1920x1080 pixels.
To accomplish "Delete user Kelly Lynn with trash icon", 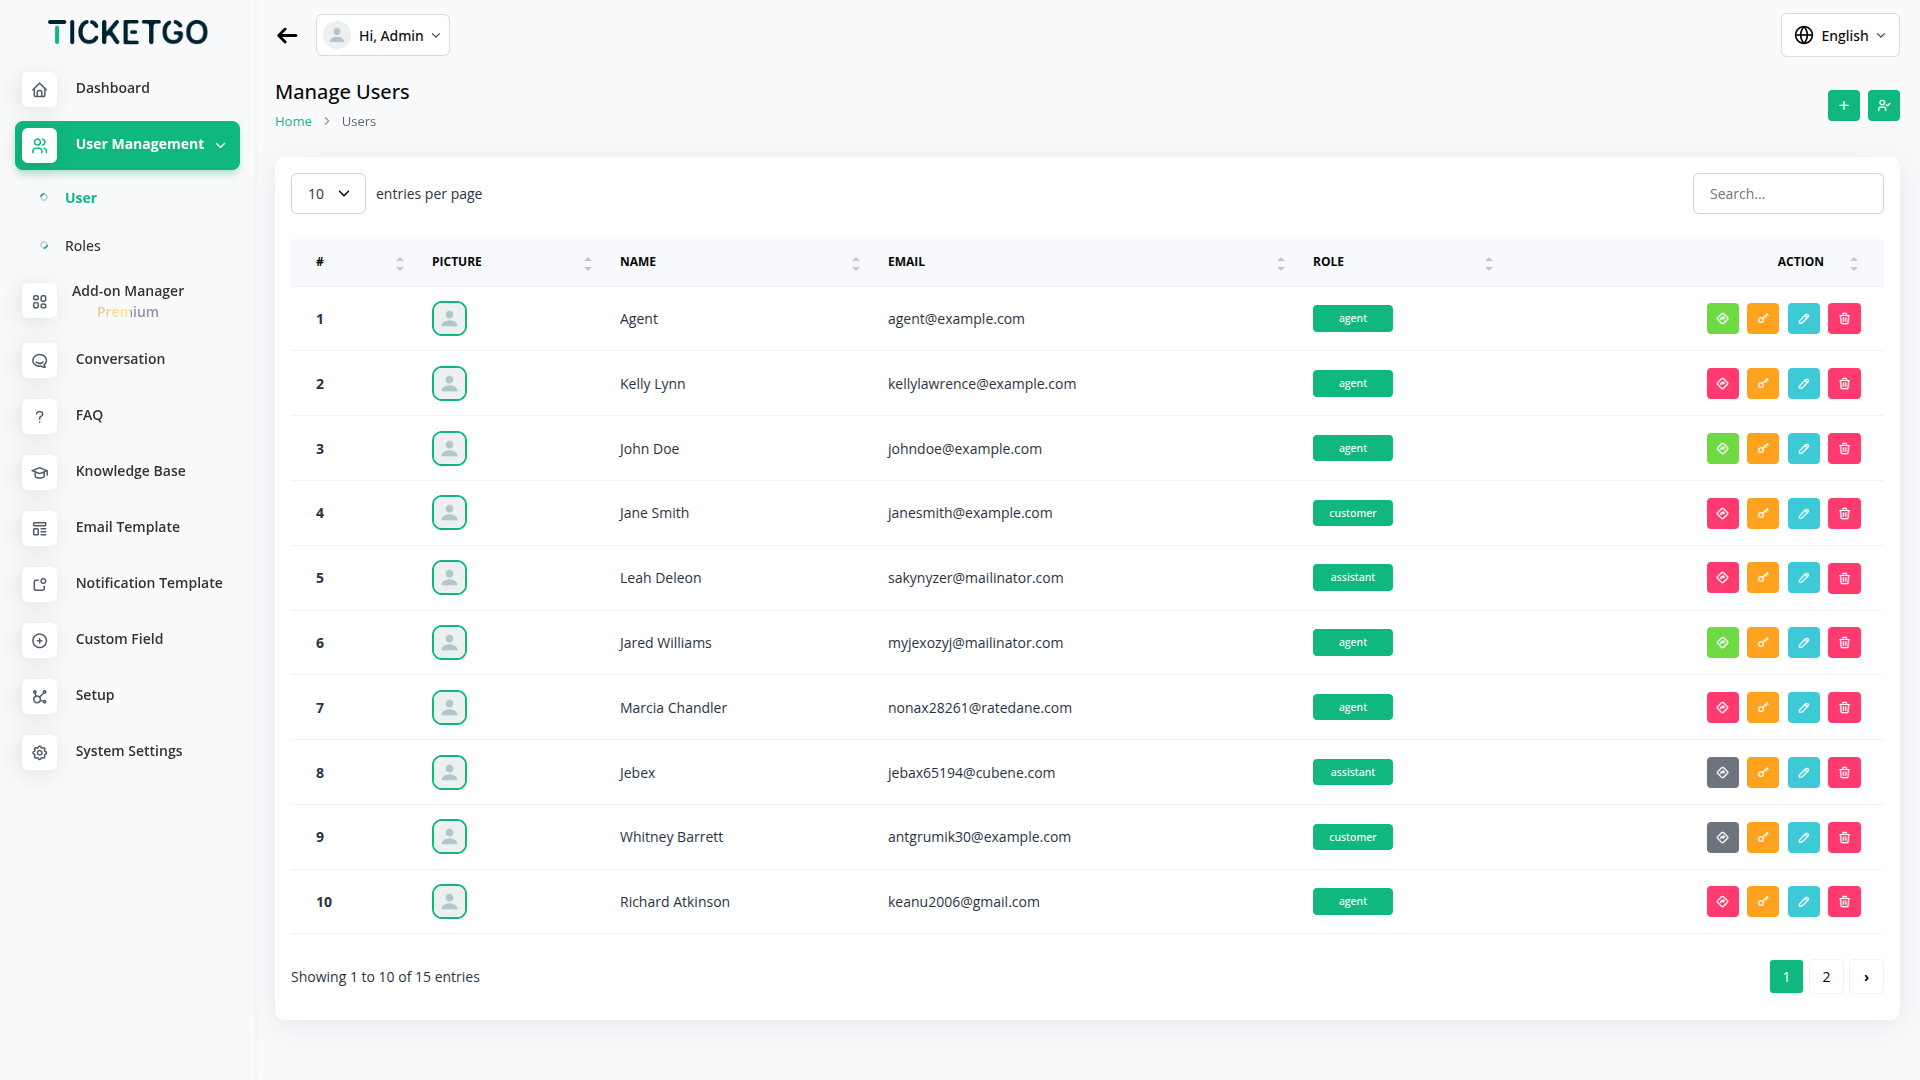I will coord(1844,384).
